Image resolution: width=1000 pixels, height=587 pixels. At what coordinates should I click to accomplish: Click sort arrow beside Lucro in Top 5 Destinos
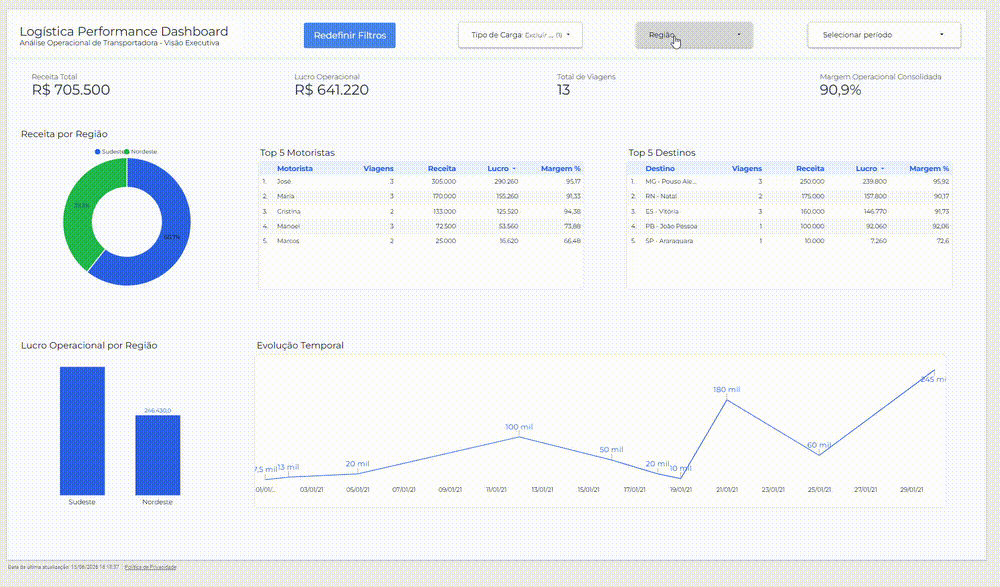pos(883,169)
